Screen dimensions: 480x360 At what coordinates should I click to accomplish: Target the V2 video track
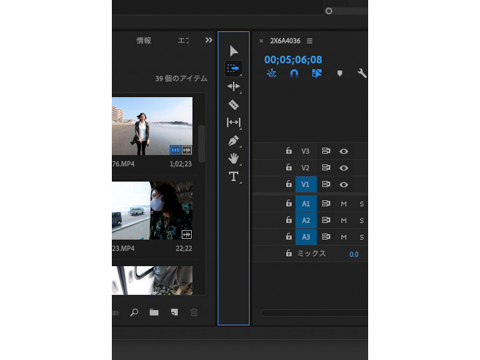pos(306,168)
